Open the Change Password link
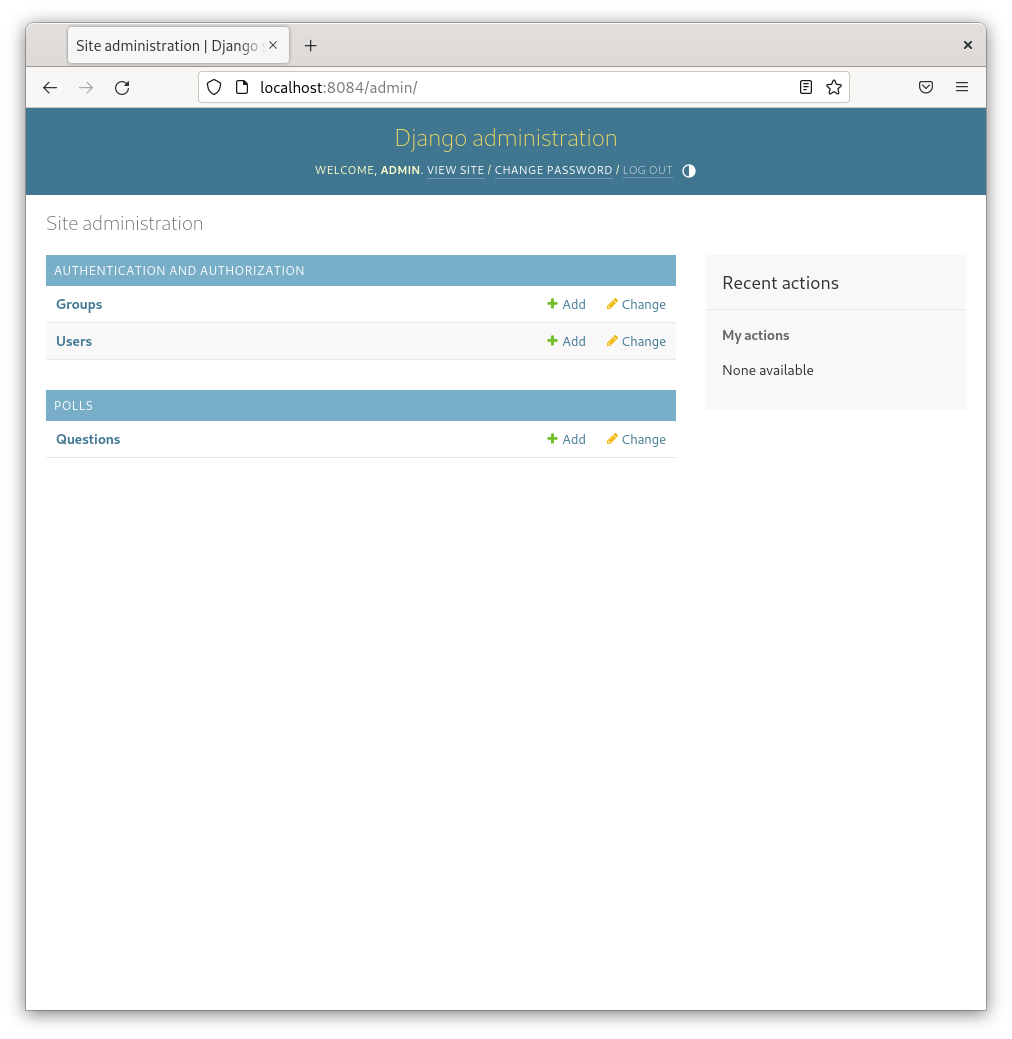 [x=553, y=171]
